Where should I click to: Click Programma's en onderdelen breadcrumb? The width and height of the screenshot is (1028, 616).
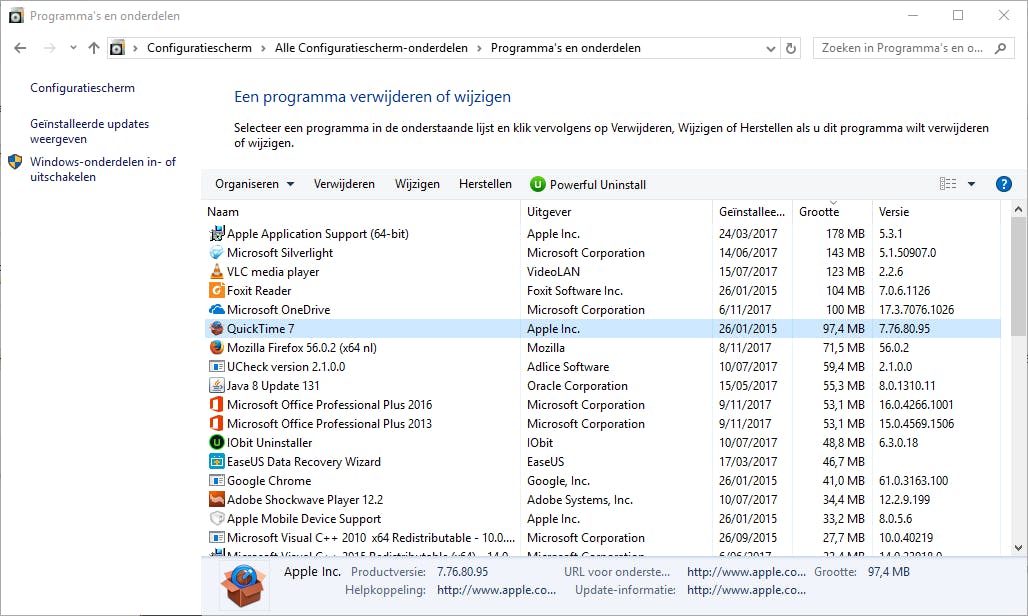pyautogui.click(x=566, y=48)
